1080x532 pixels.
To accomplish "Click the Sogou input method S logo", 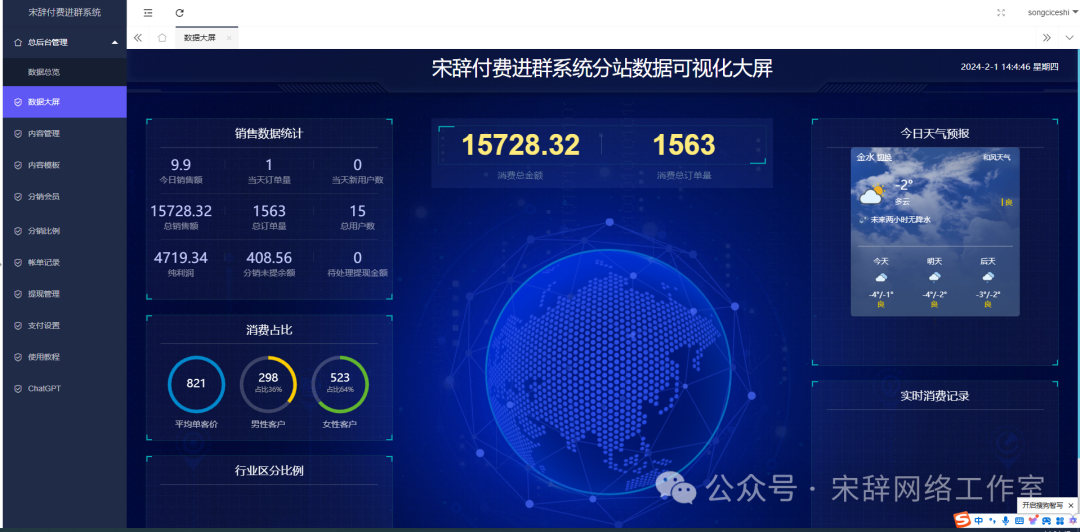I will (962, 520).
